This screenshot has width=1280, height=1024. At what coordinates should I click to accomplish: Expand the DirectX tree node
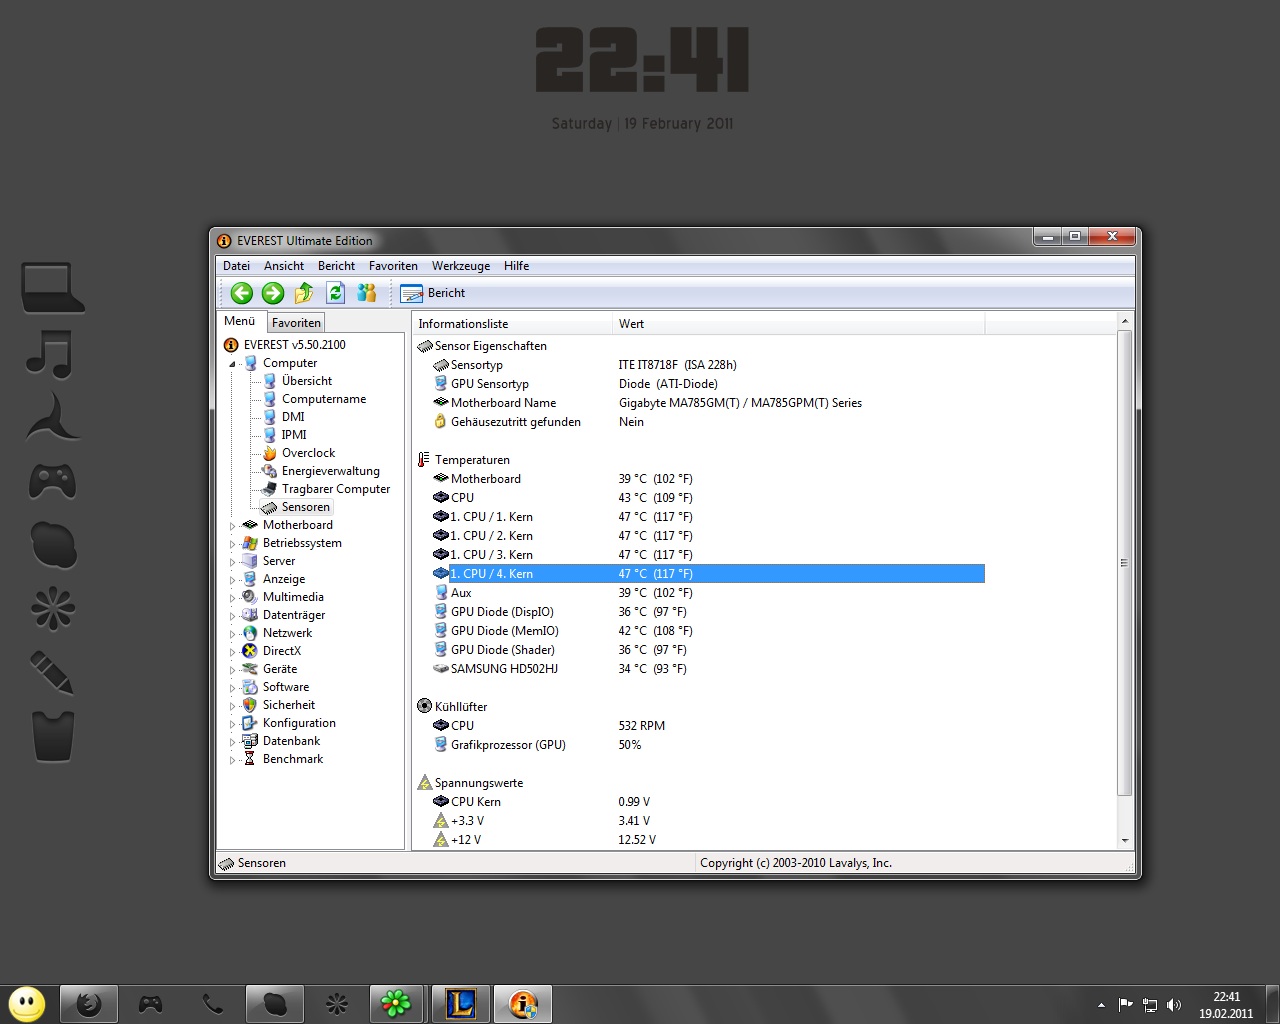(x=232, y=652)
